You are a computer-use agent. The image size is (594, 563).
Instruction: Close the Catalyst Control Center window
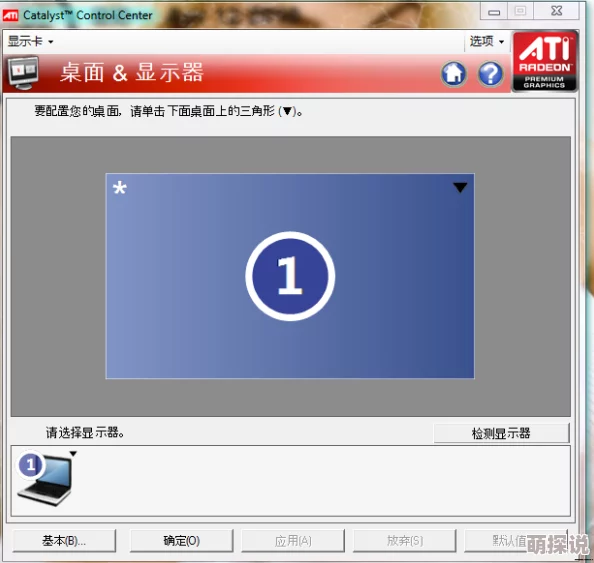click(556, 11)
